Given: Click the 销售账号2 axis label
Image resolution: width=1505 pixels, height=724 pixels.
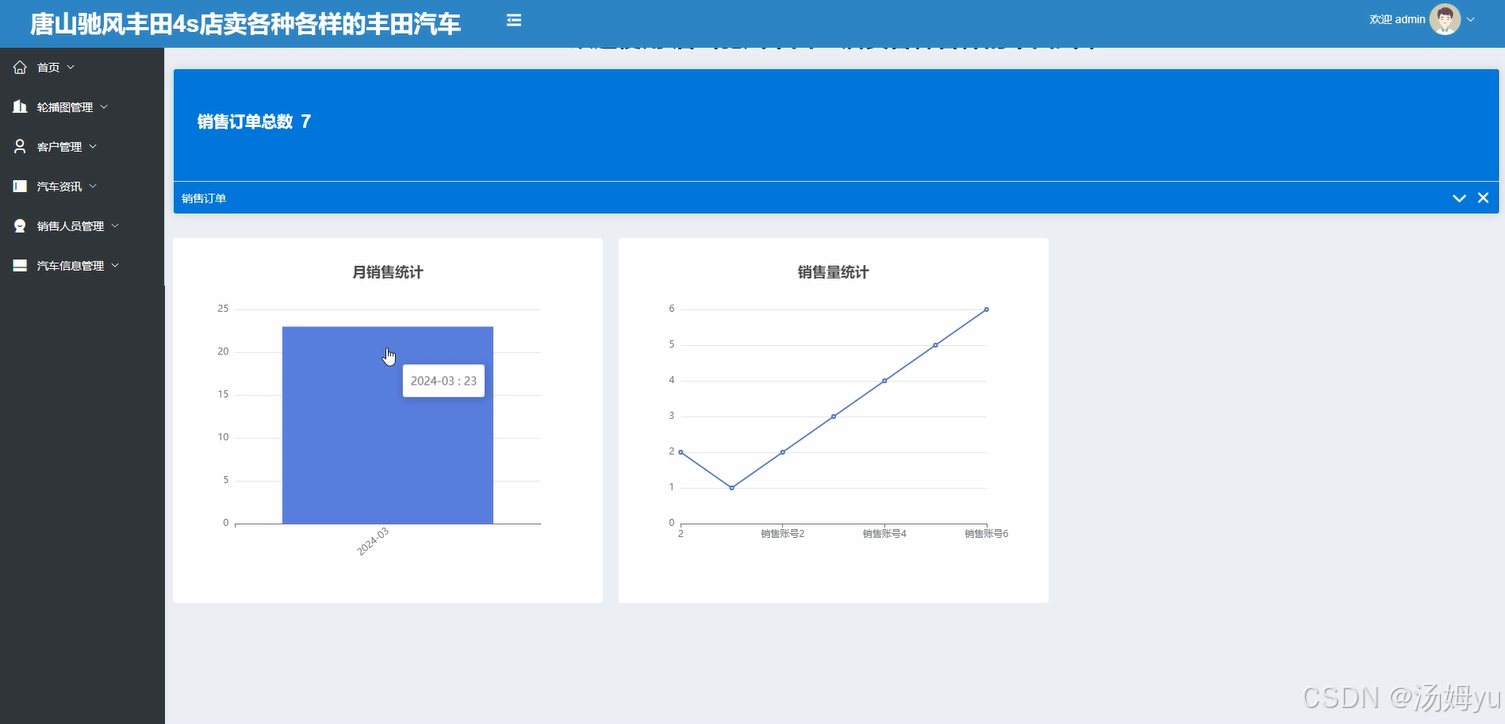Looking at the screenshot, I should click(x=783, y=534).
